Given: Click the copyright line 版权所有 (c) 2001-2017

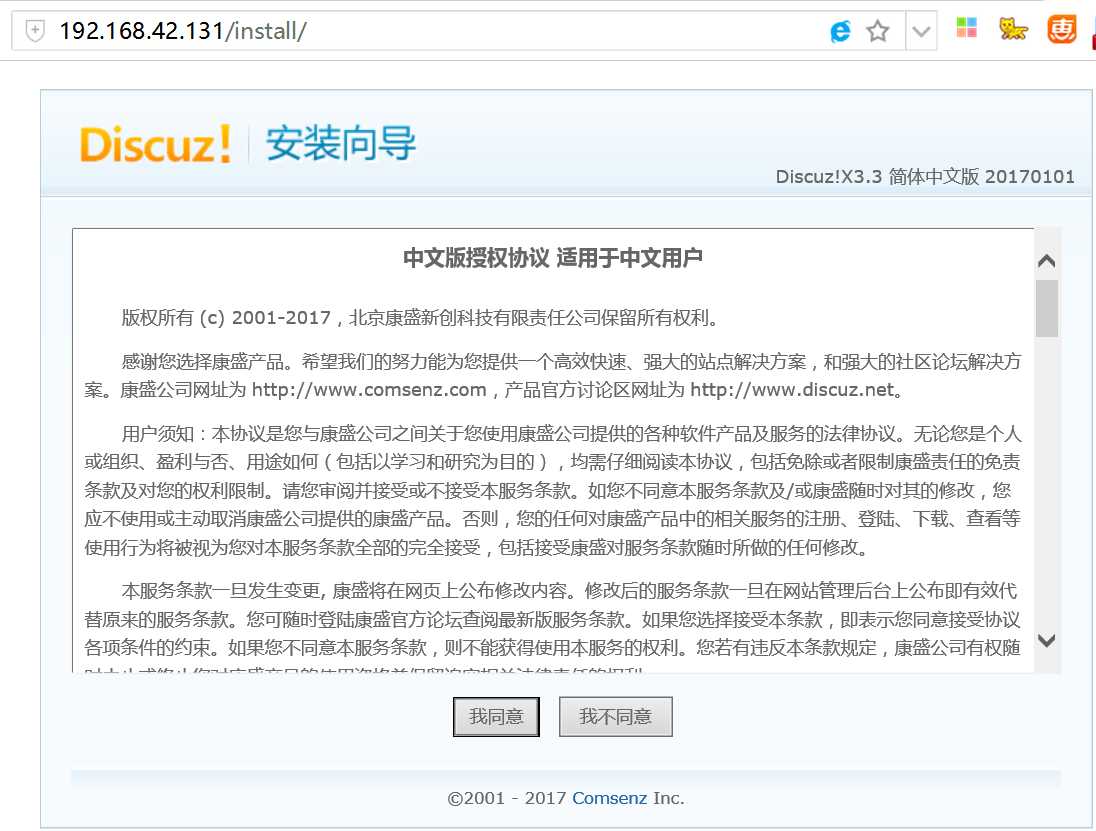Looking at the screenshot, I should pos(419,318).
